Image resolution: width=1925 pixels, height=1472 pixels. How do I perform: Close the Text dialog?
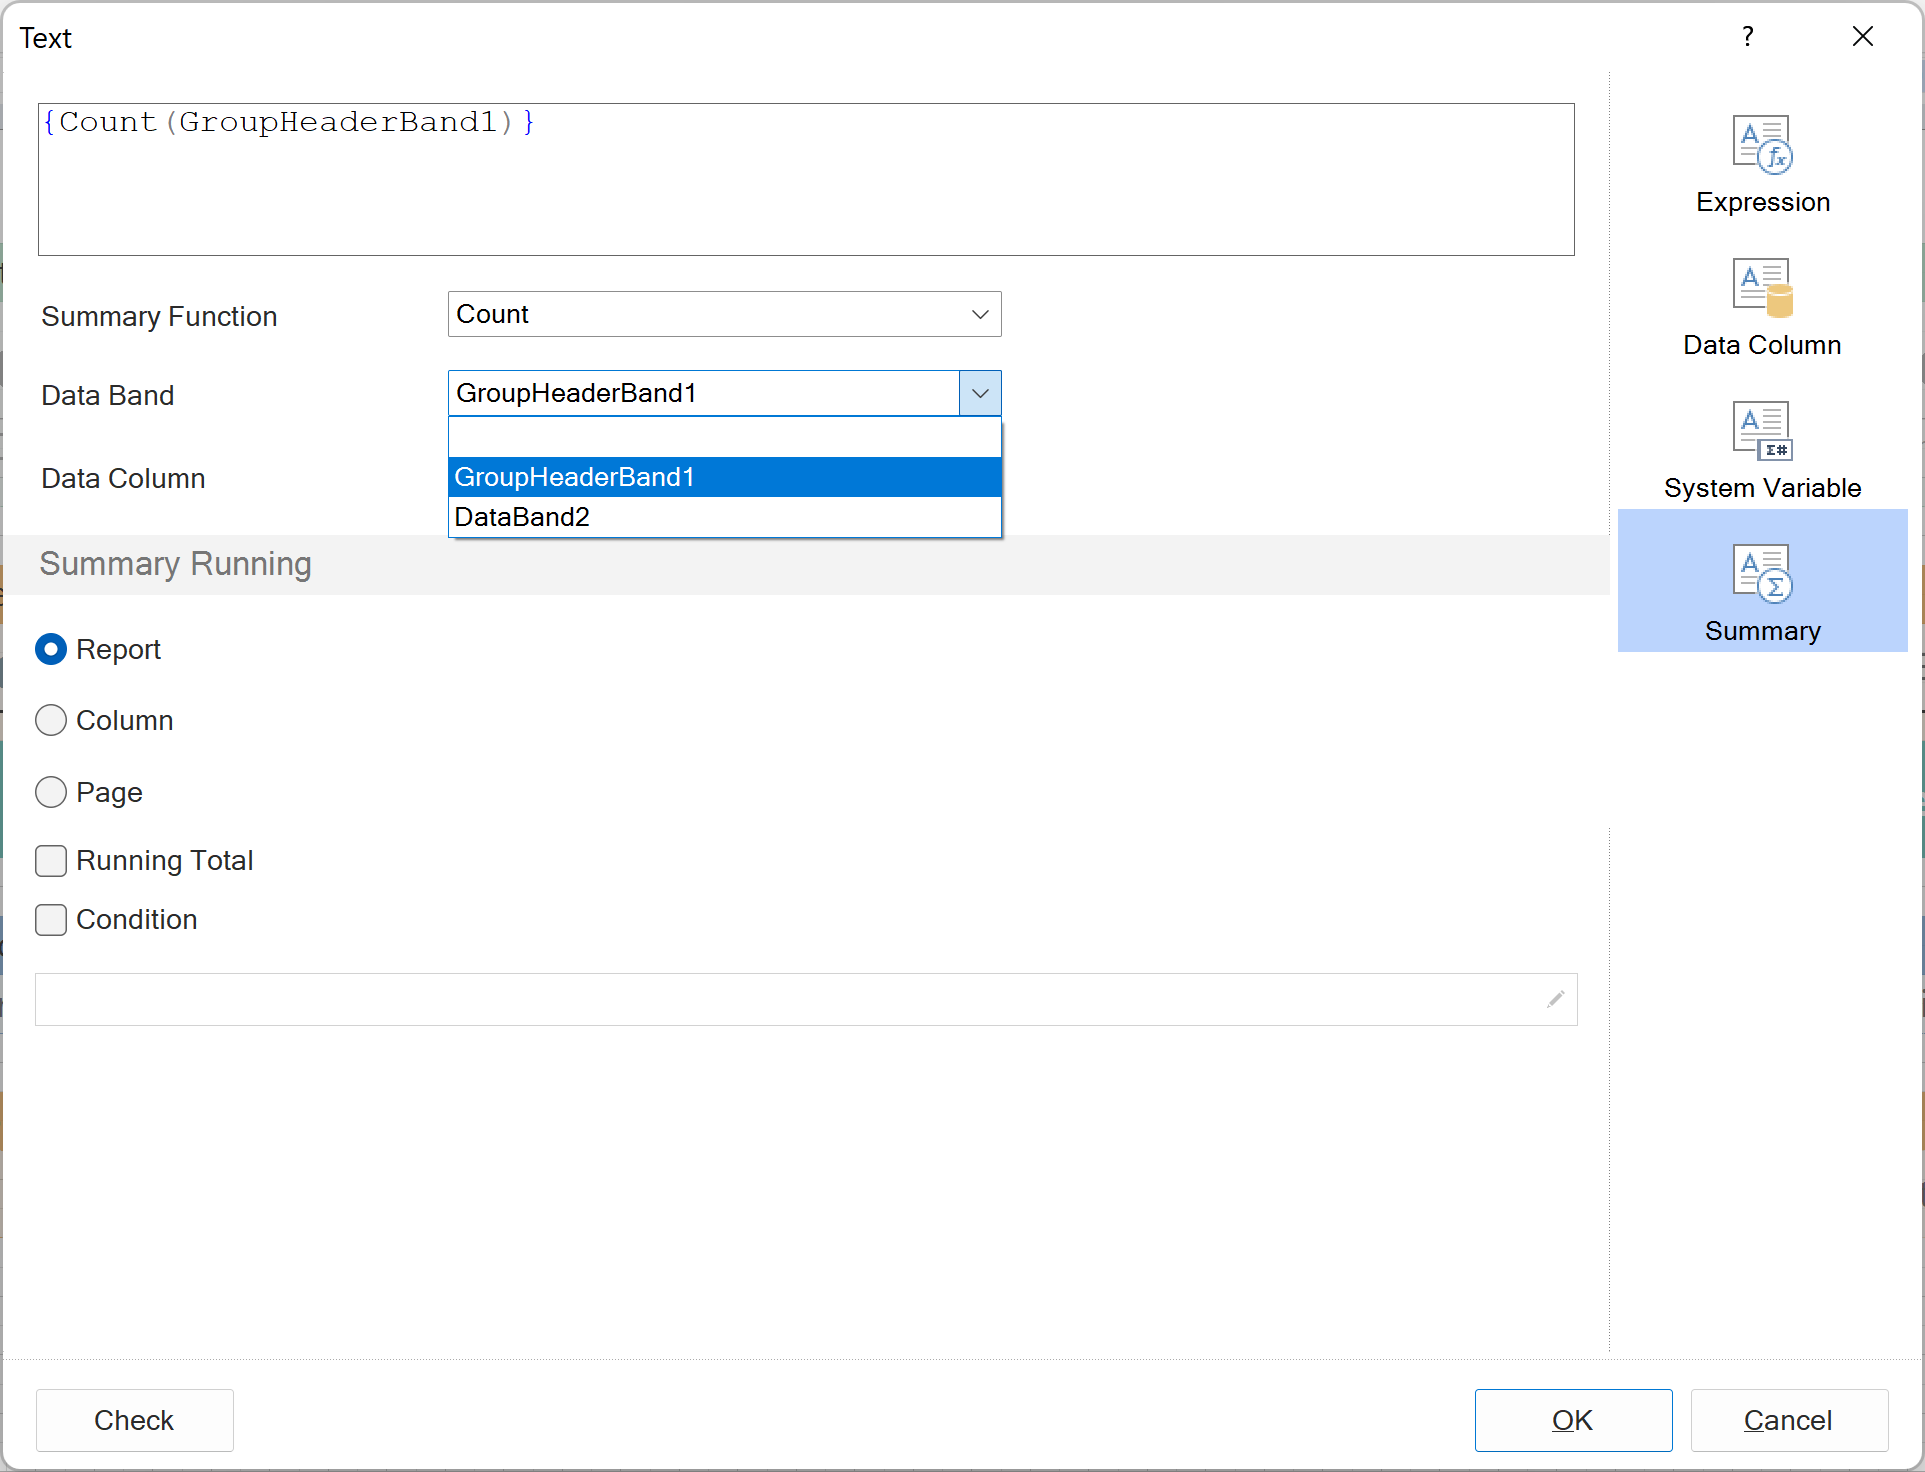(1862, 37)
